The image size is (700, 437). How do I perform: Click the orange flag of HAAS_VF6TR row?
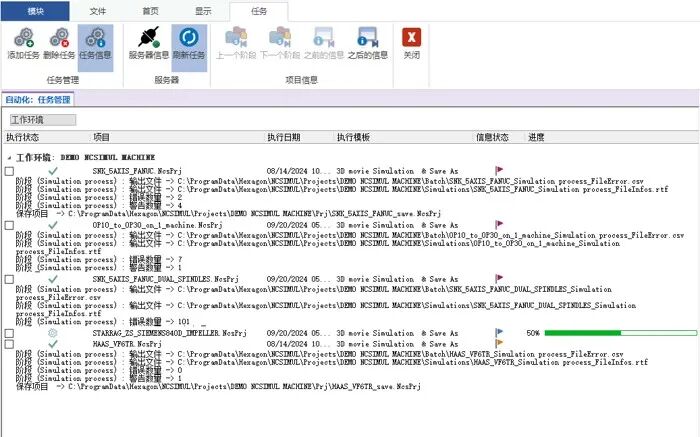499,343
